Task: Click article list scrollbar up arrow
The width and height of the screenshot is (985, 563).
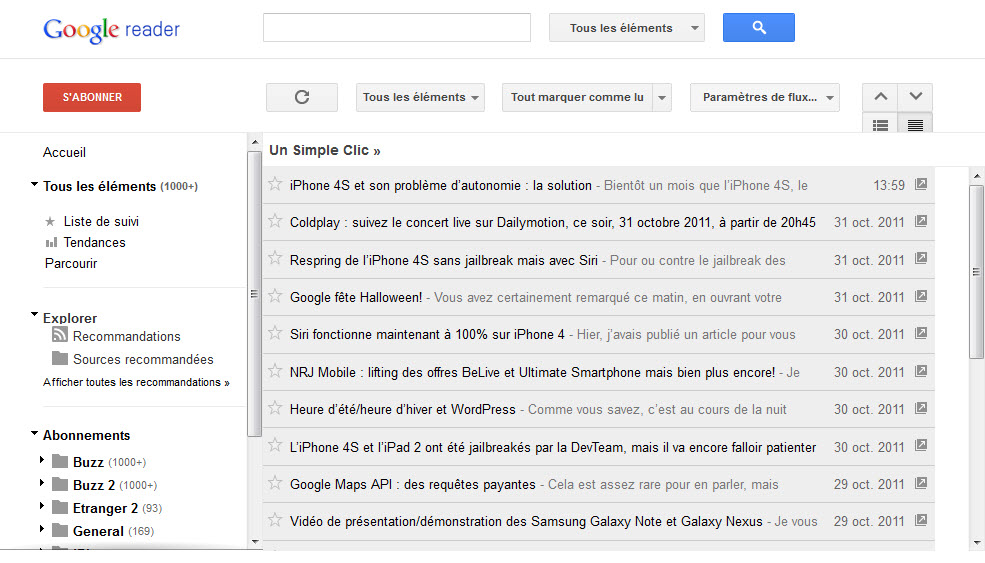Action: coord(976,175)
